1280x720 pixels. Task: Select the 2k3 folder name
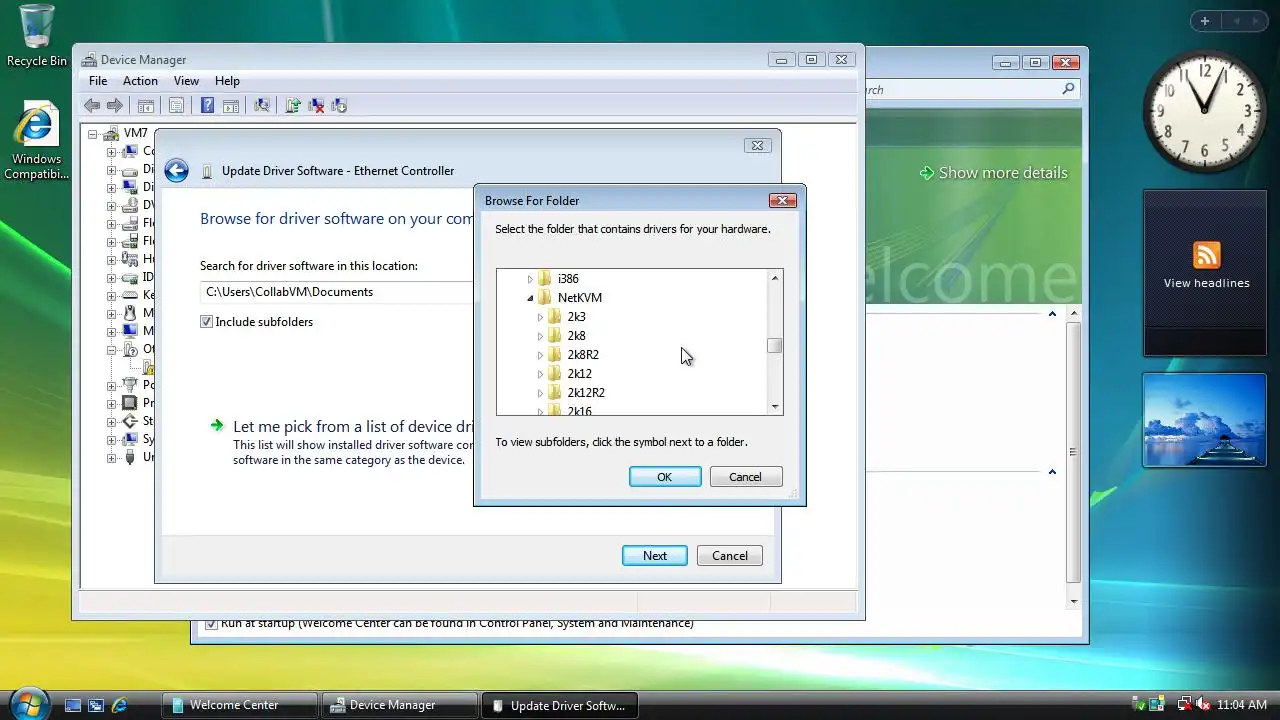[577, 317]
